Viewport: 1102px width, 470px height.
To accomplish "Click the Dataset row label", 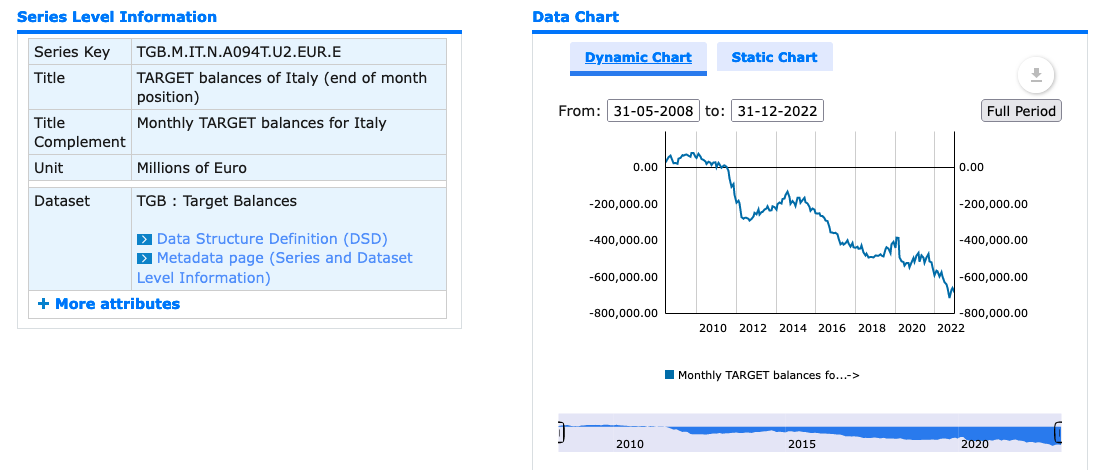I will [x=62, y=201].
